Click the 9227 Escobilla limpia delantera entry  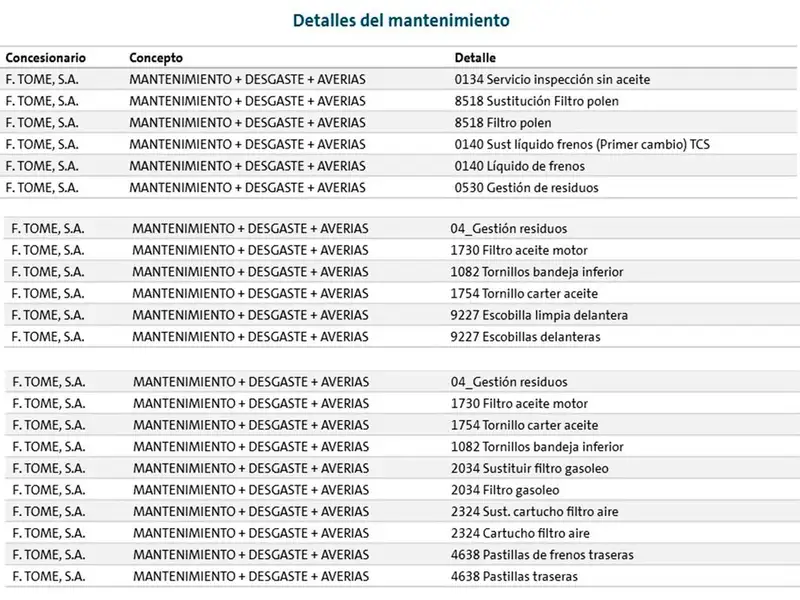[539, 315]
